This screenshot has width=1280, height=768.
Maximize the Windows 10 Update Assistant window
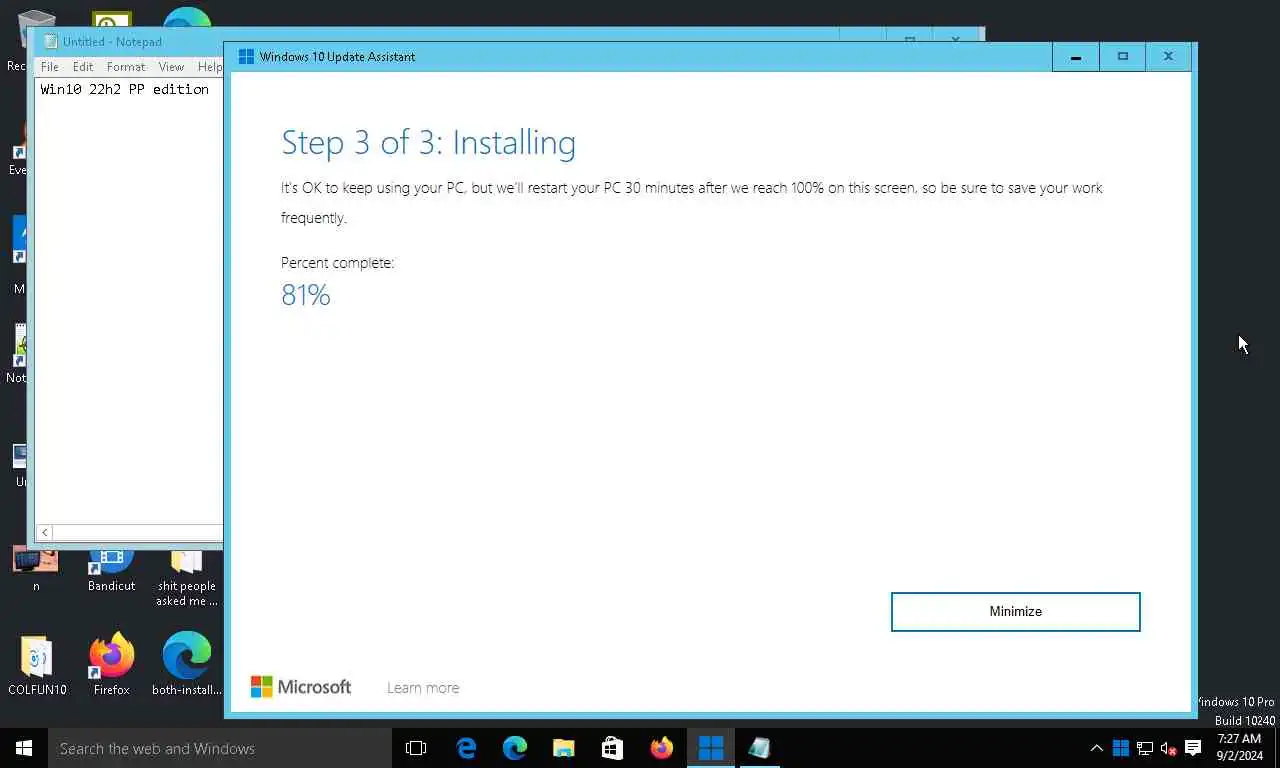click(1122, 57)
